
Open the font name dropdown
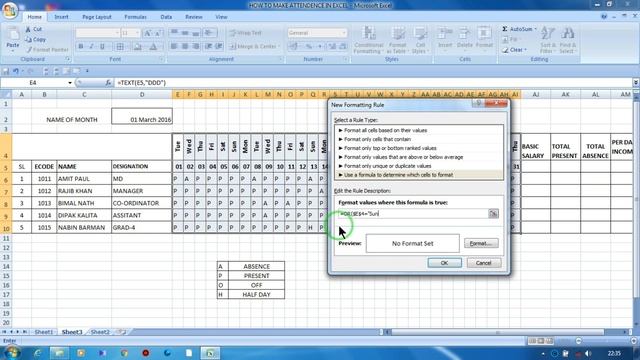coord(117,33)
